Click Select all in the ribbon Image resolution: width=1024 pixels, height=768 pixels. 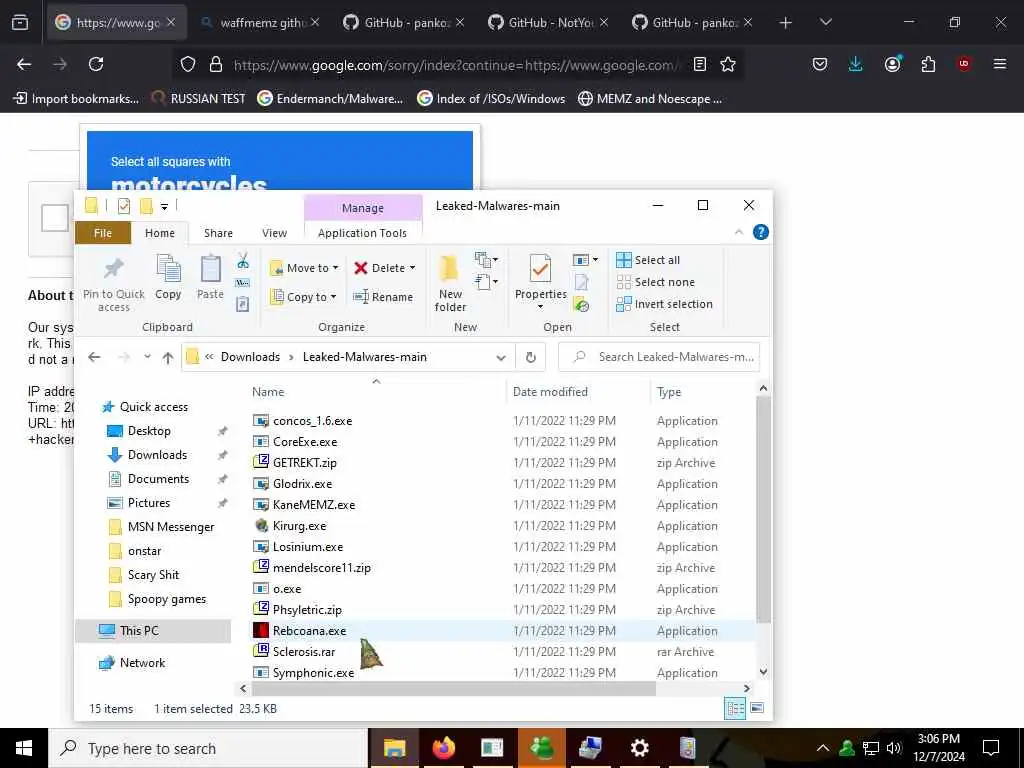648,260
